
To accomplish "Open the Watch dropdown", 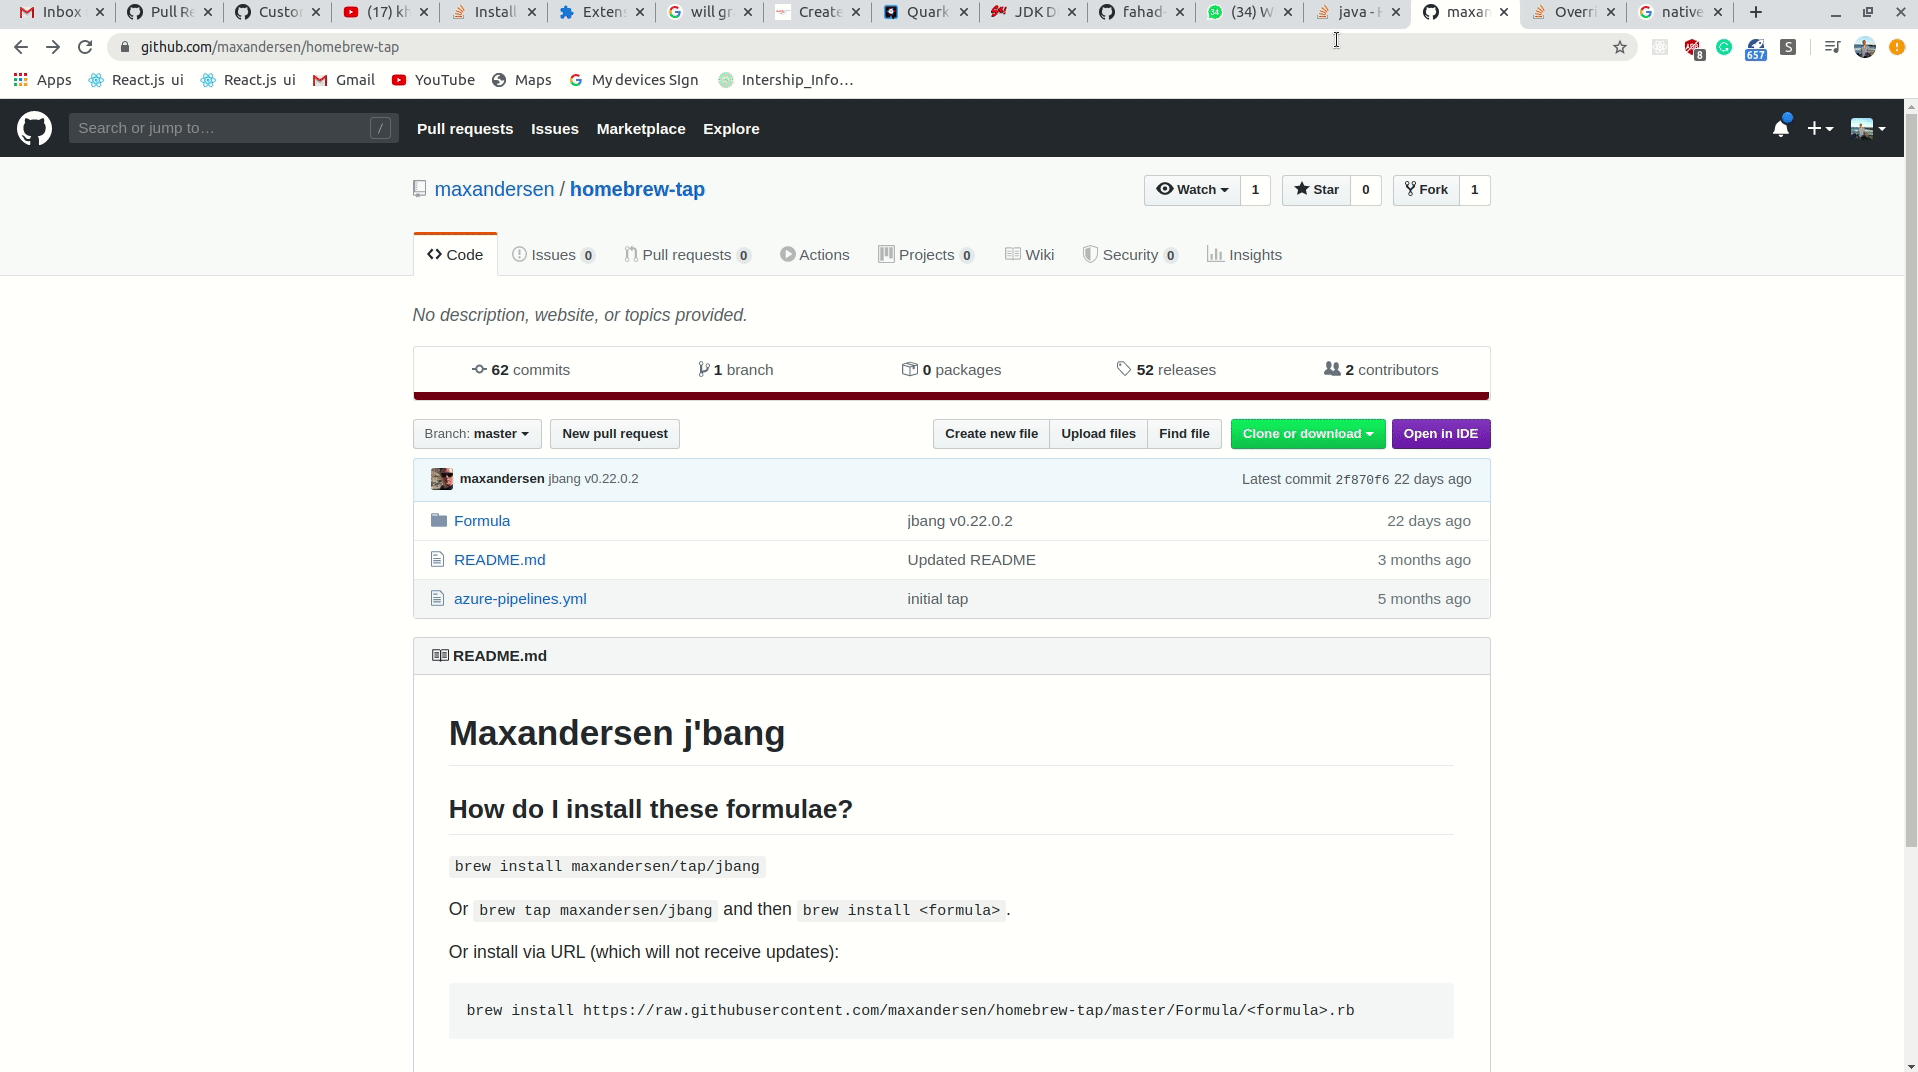I will 1192,190.
